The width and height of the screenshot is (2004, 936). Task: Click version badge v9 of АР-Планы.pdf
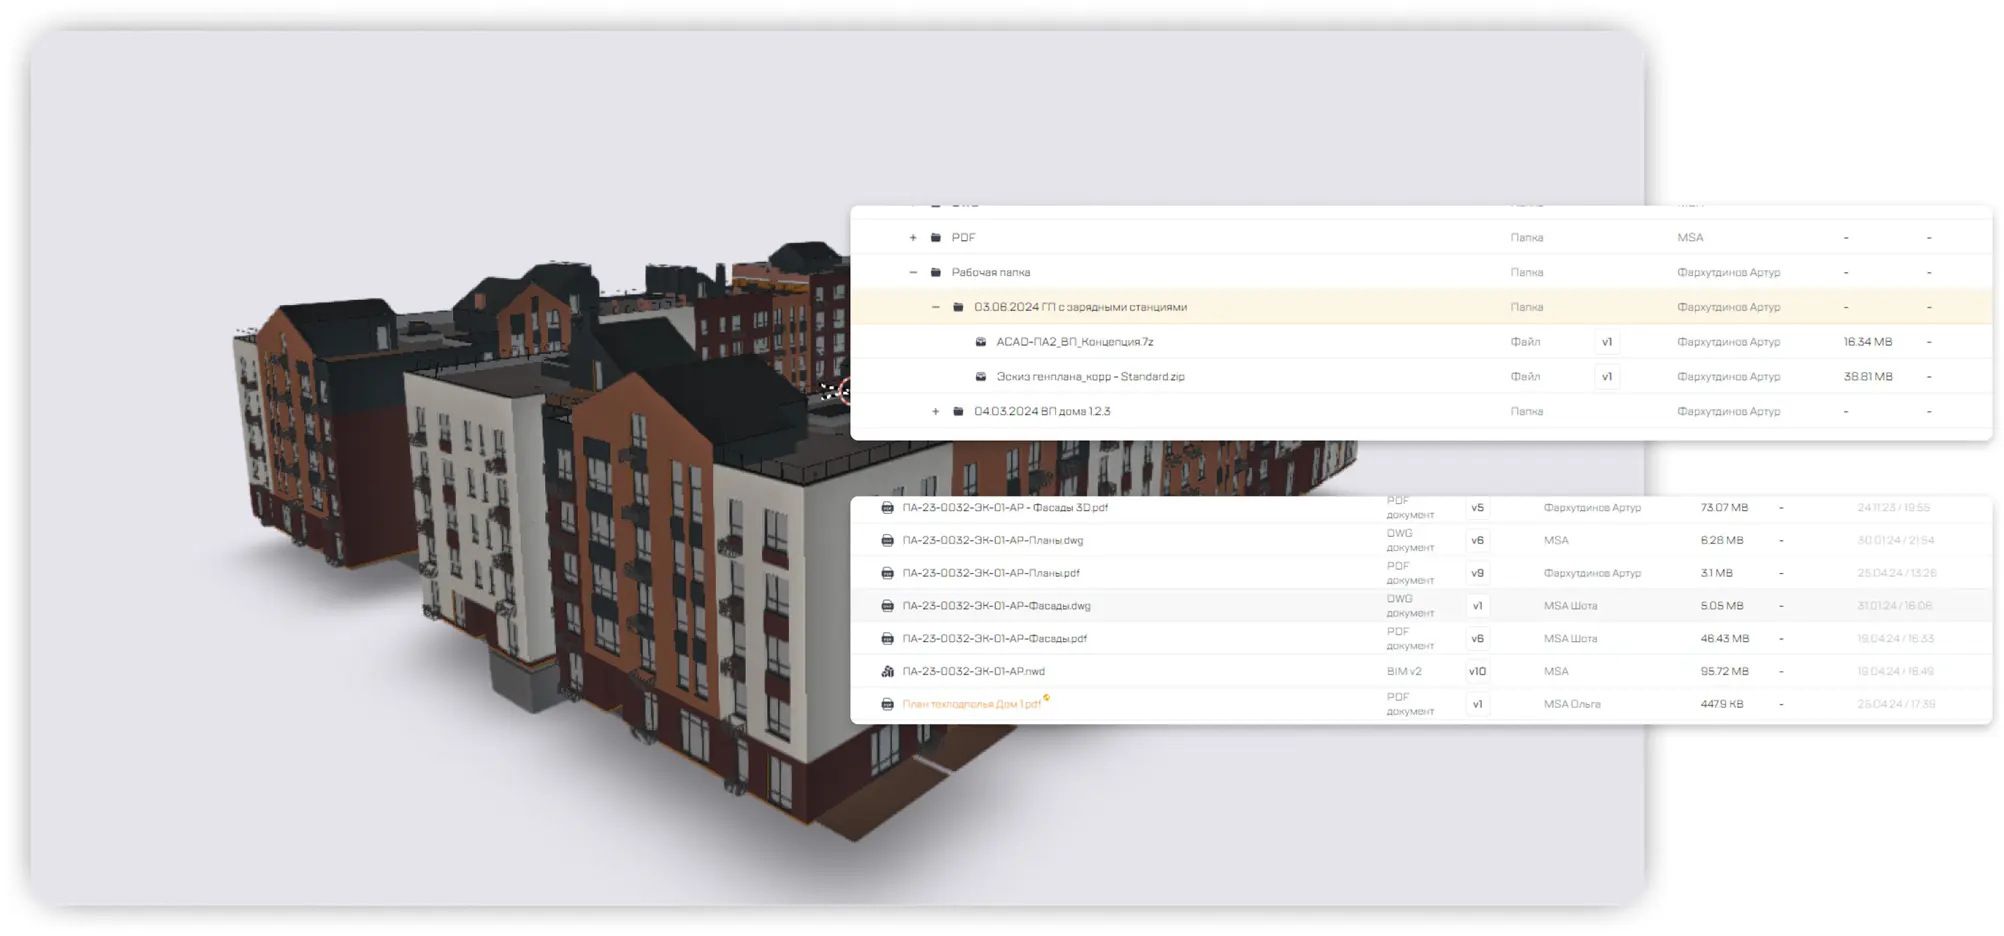point(1477,574)
